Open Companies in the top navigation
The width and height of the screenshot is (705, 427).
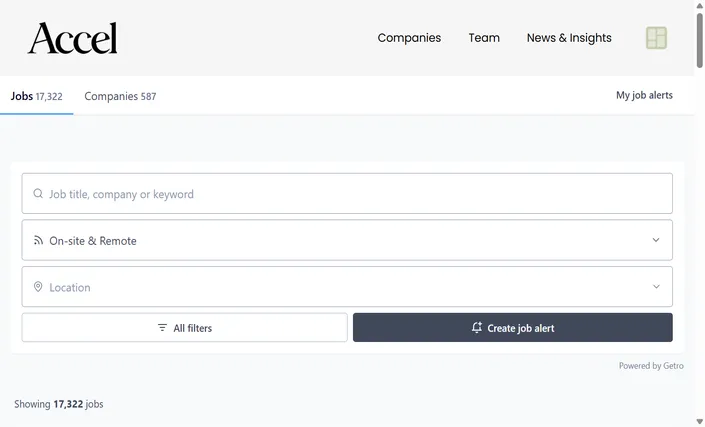point(409,38)
